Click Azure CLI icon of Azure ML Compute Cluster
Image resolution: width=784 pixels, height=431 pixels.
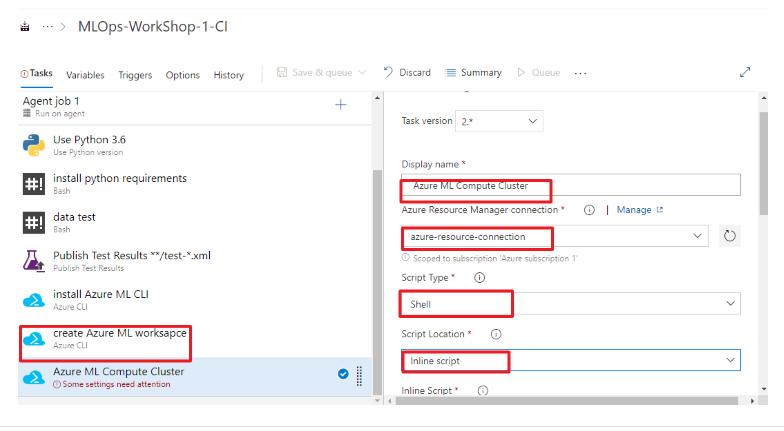point(34,377)
